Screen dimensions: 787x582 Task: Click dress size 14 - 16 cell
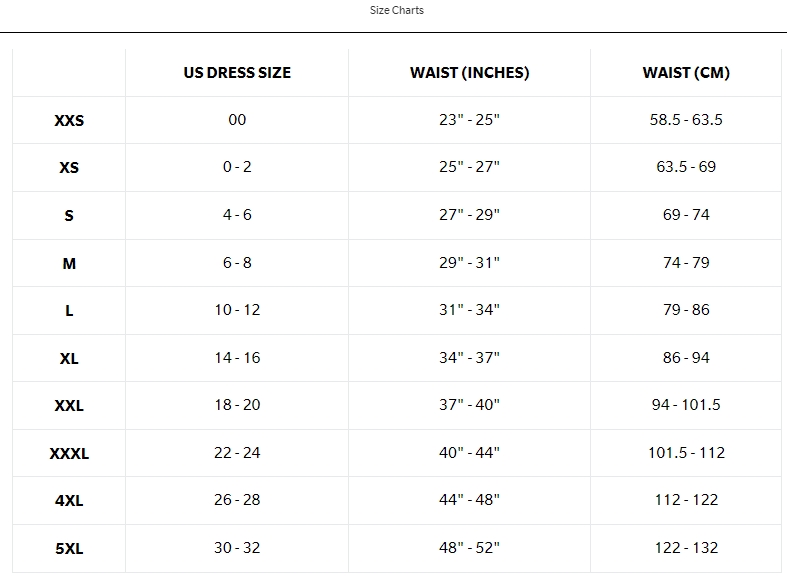237,358
